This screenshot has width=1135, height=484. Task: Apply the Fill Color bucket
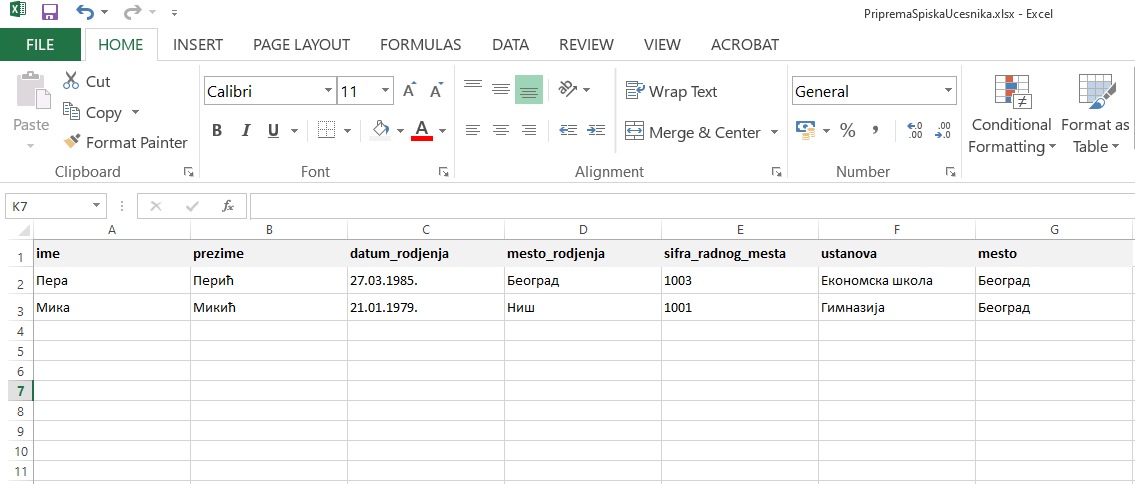(380, 130)
